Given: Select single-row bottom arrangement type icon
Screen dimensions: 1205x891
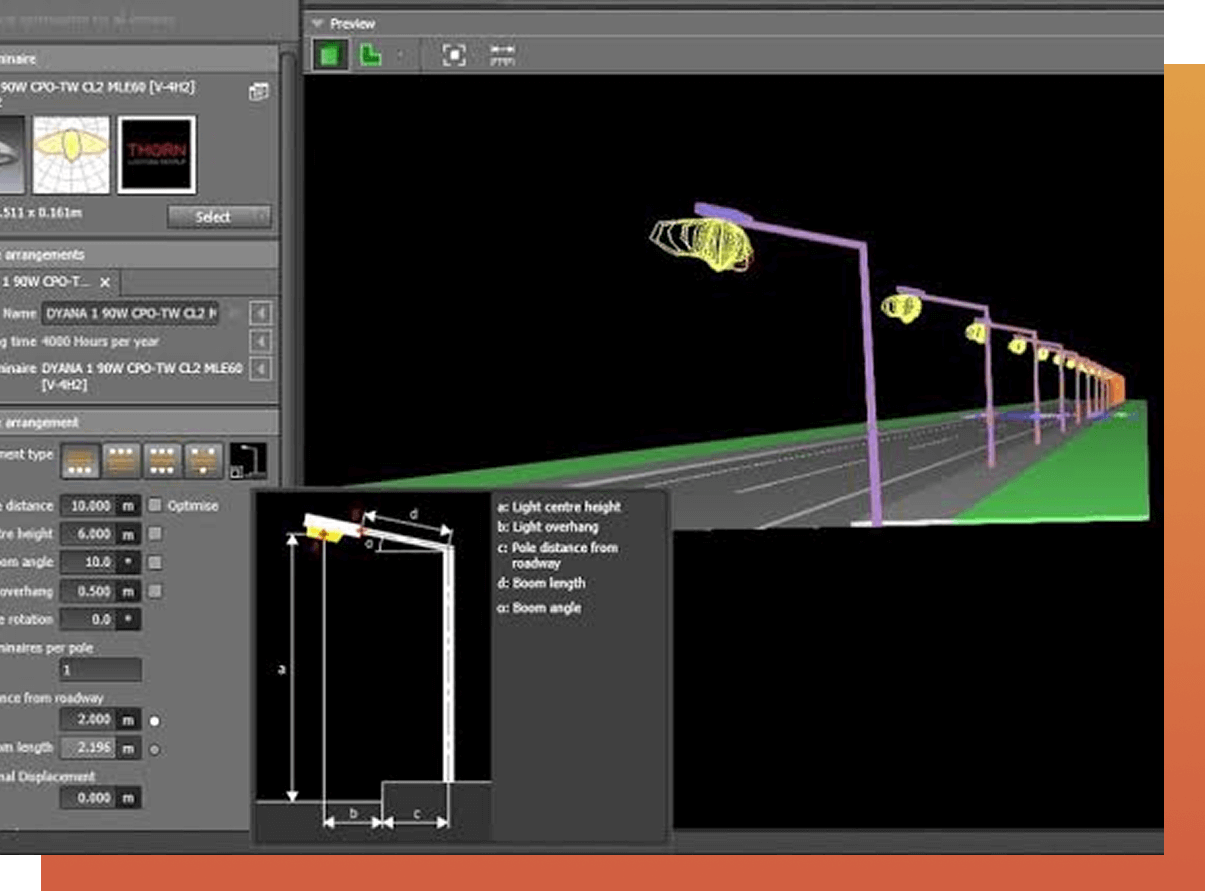Looking at the screenshot, I should click(80, 460).
